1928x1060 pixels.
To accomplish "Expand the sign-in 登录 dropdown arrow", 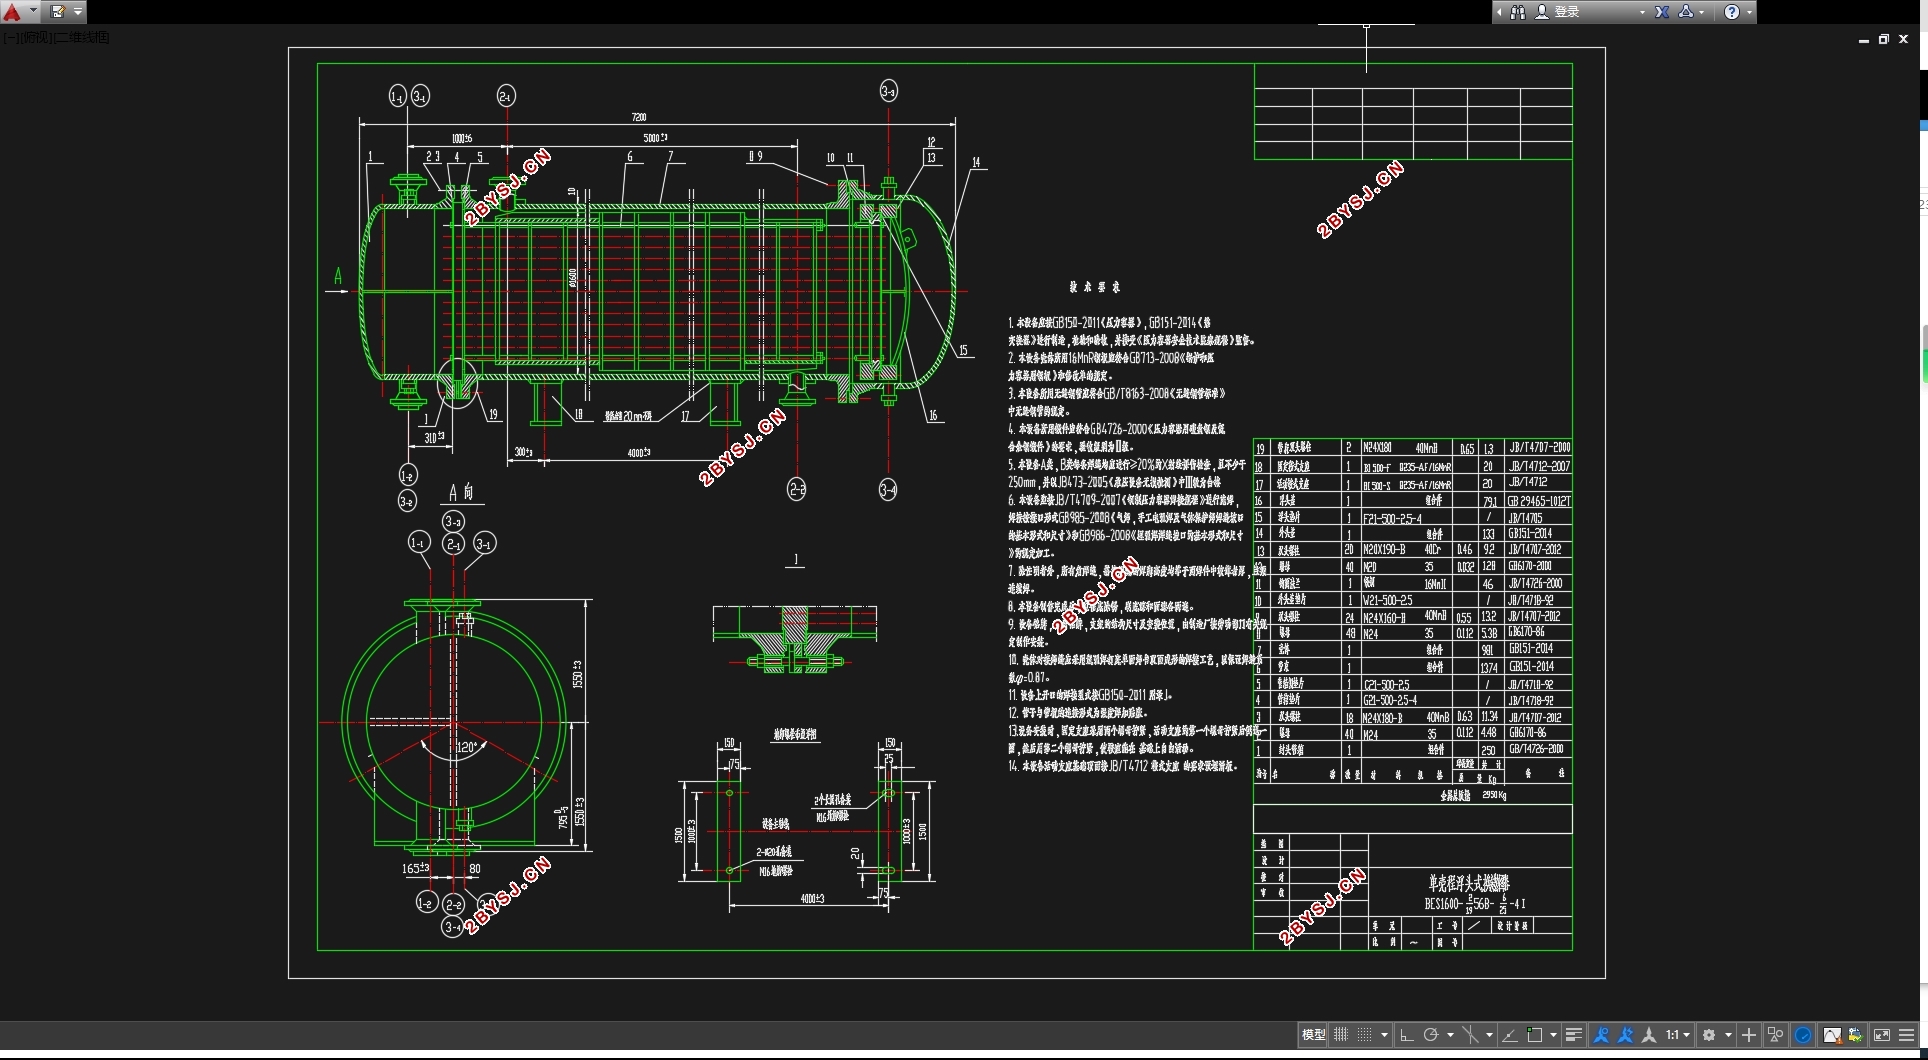I will click(x=1642, y=12).
